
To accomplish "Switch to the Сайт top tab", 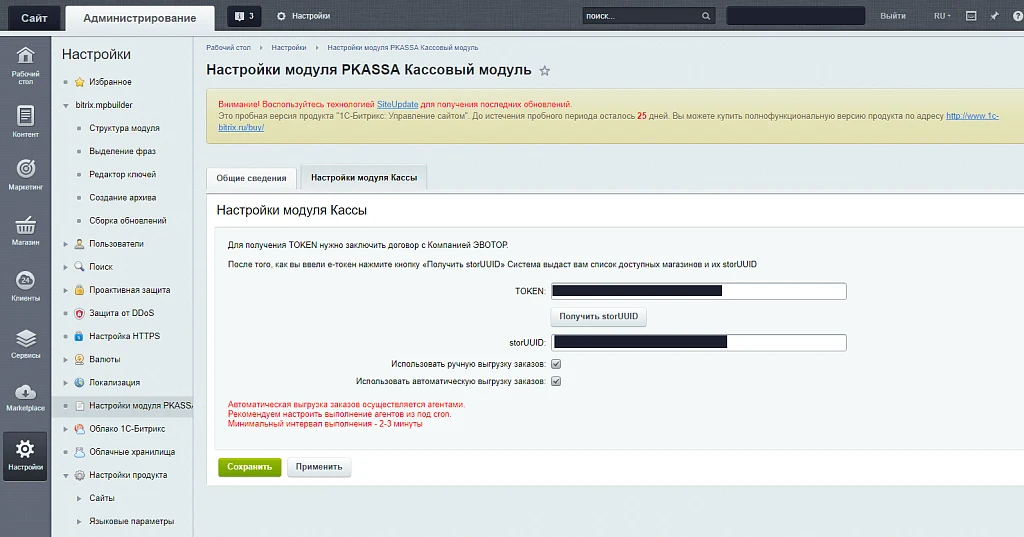I will 34,18.
